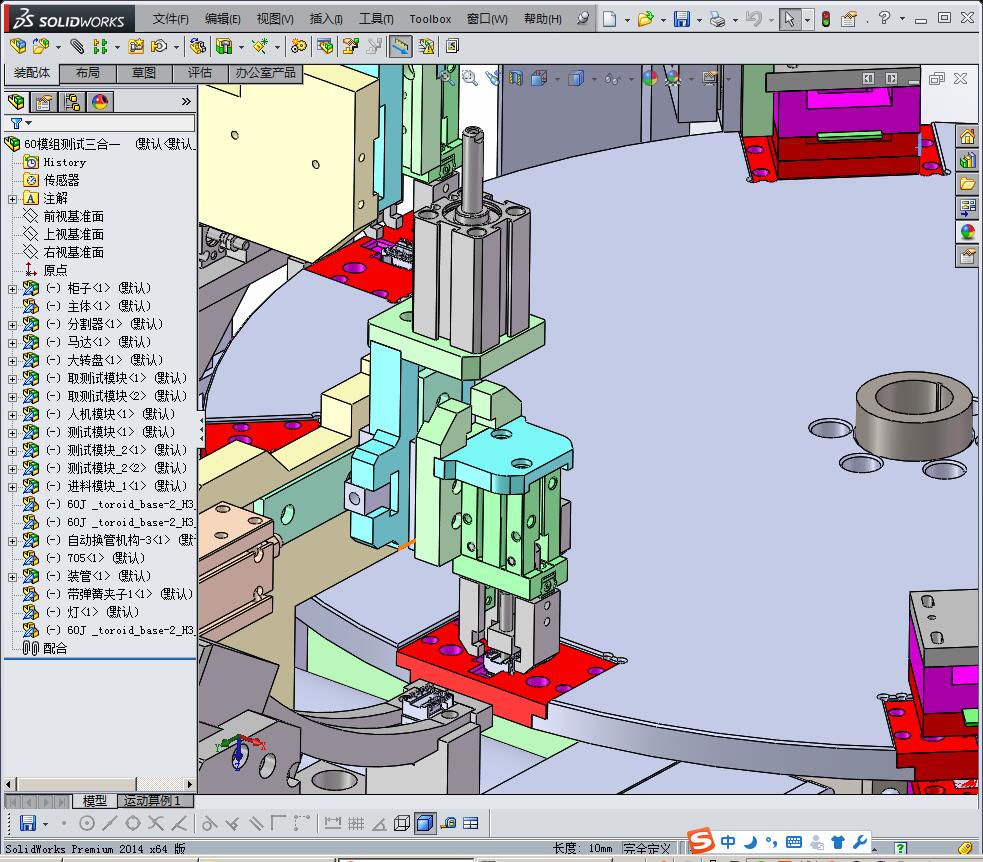Open the 工具(T) menu
983x862 pixels.
tap(376, 19)
